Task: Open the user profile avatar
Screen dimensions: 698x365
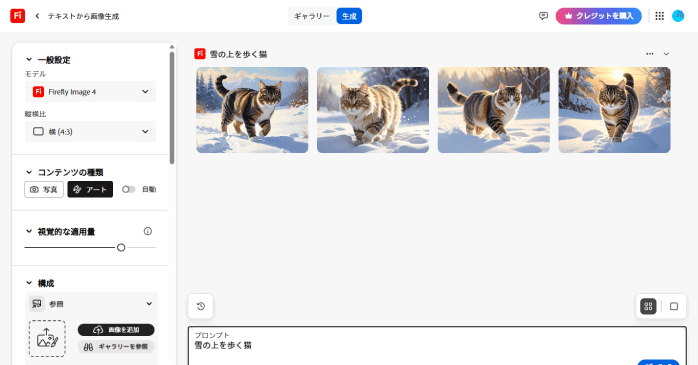Action: tap(678, 16)
